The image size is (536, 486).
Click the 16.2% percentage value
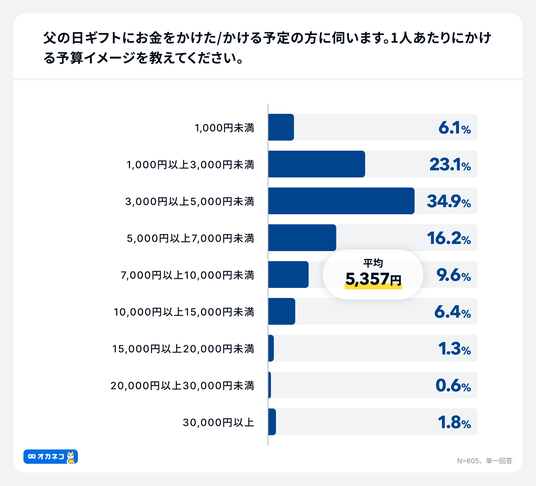[x=449, y=238]
